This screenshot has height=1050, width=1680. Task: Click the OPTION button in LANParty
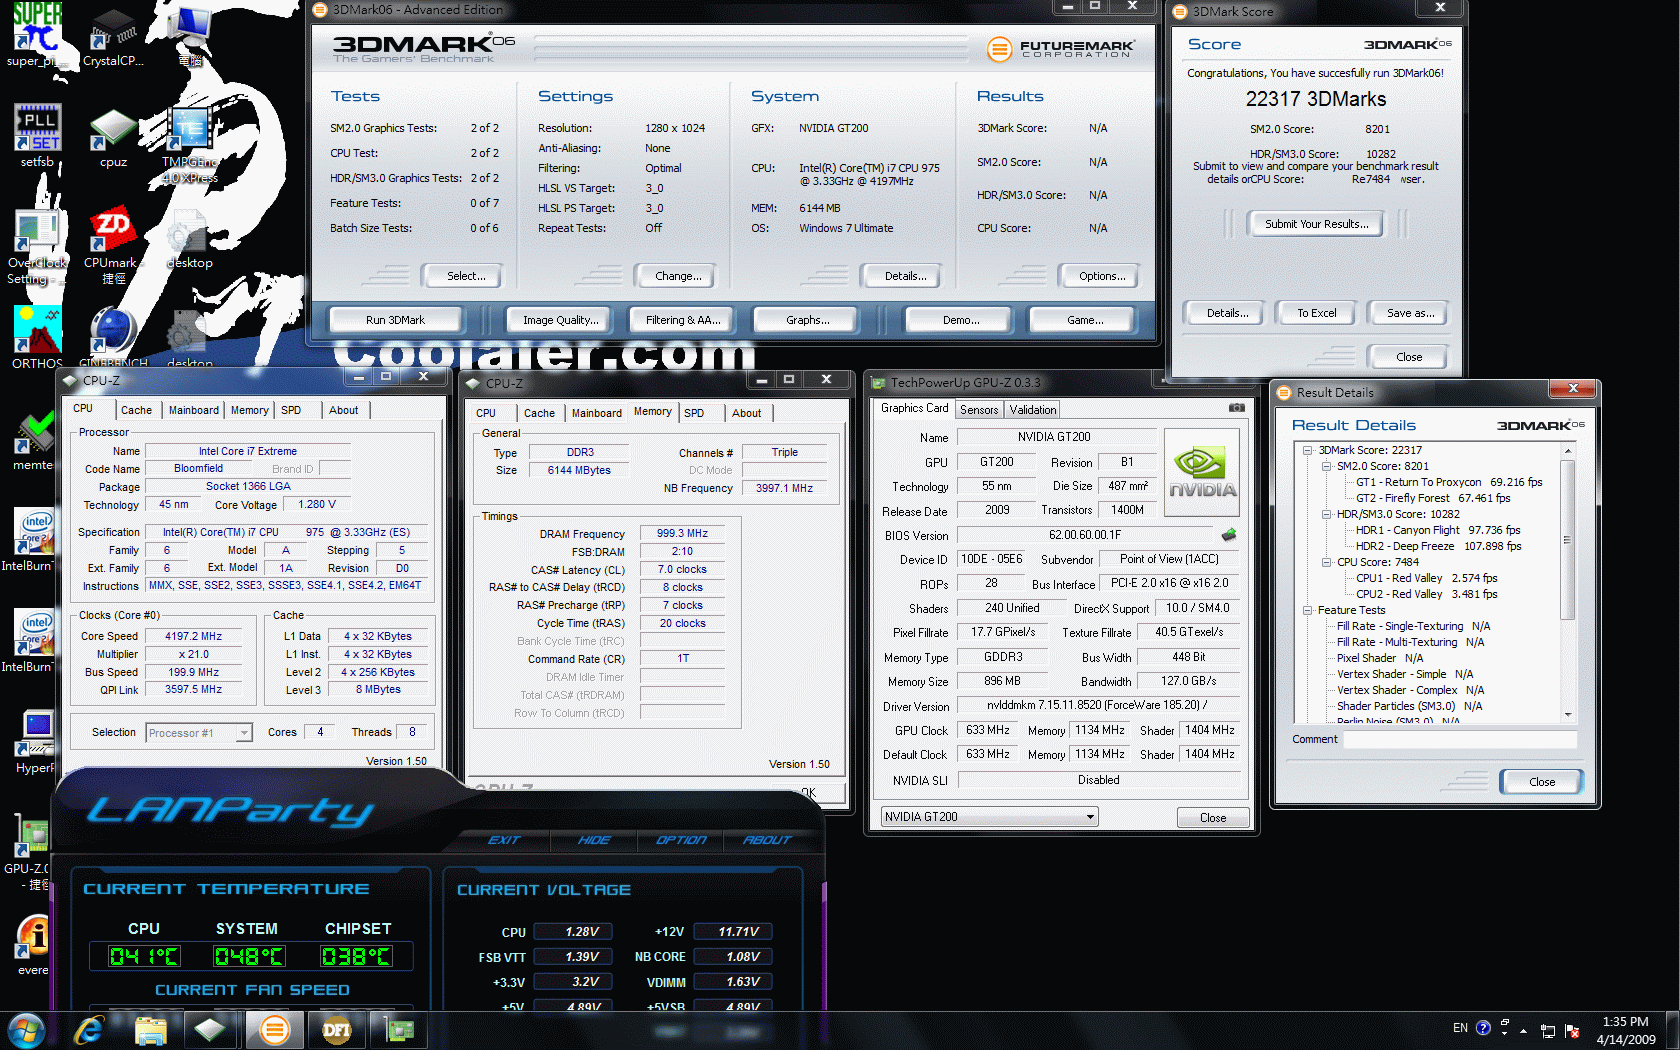click(x=681, y=840)
